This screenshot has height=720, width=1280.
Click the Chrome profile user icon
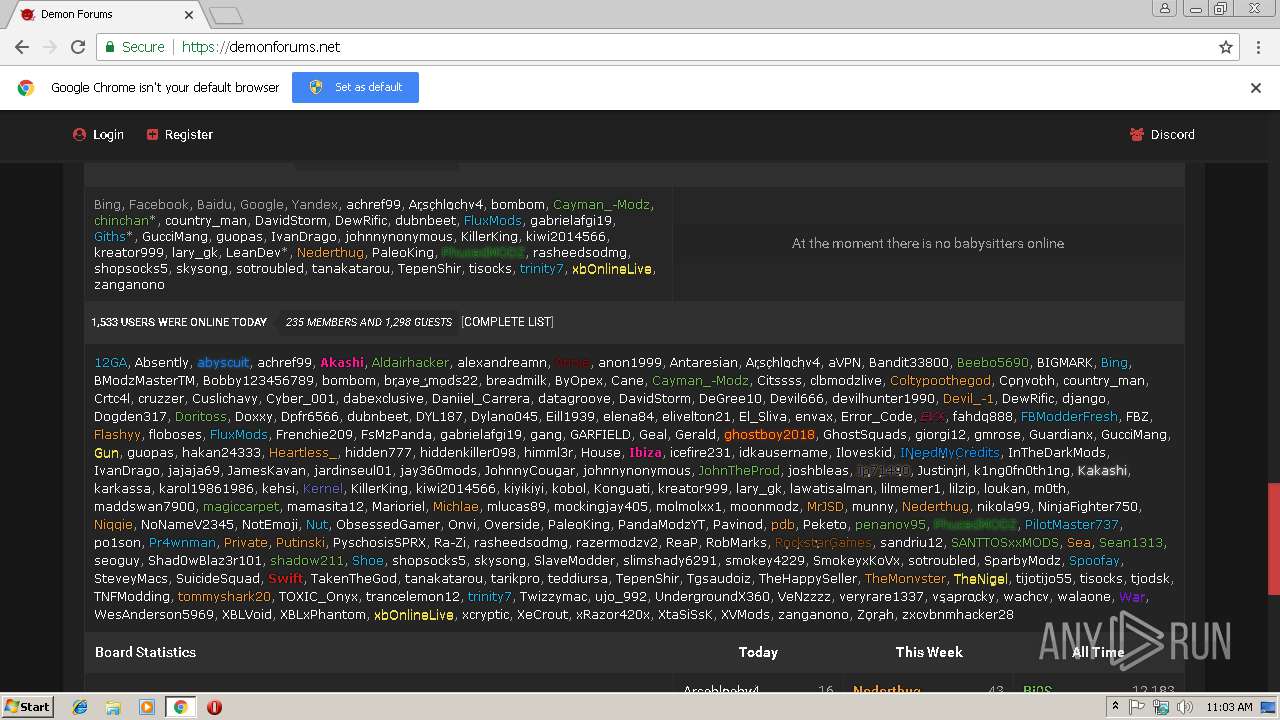tap(1164, 9)
